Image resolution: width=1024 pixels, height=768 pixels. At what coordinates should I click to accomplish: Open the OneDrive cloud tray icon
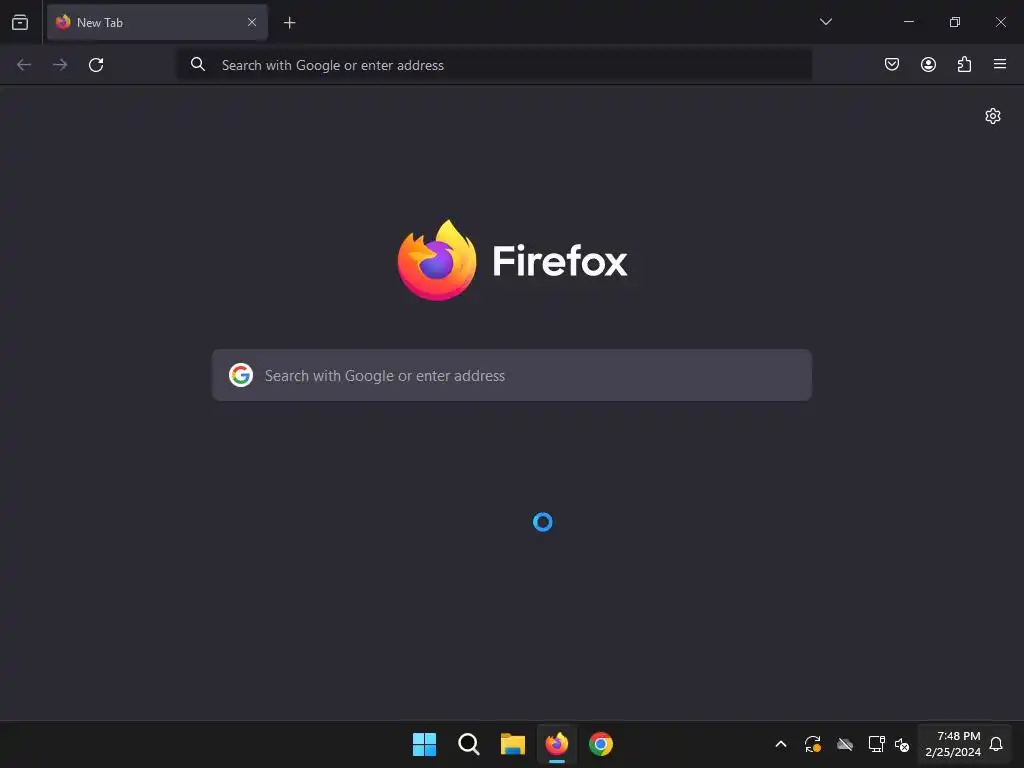click(845, 744)
